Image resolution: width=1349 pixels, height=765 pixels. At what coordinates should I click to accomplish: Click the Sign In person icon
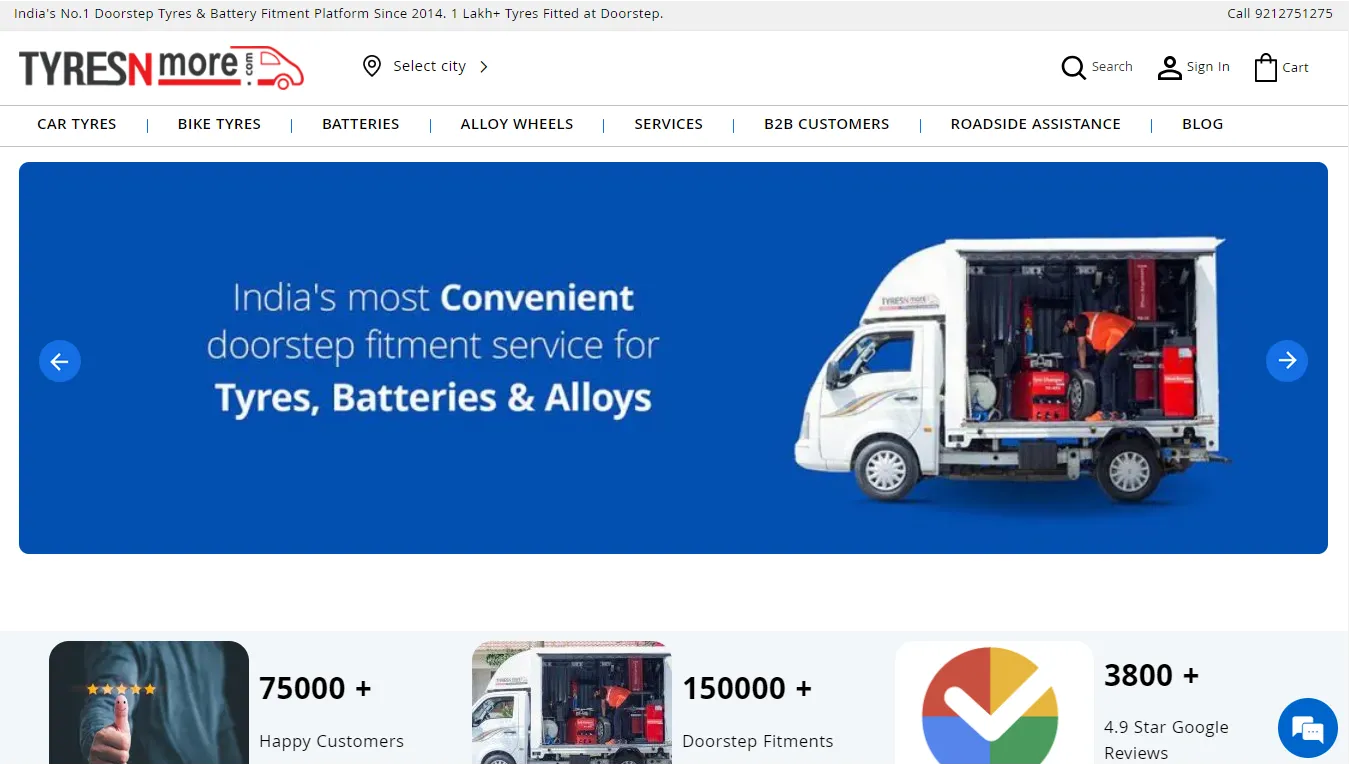click(x=1169, y=68)
